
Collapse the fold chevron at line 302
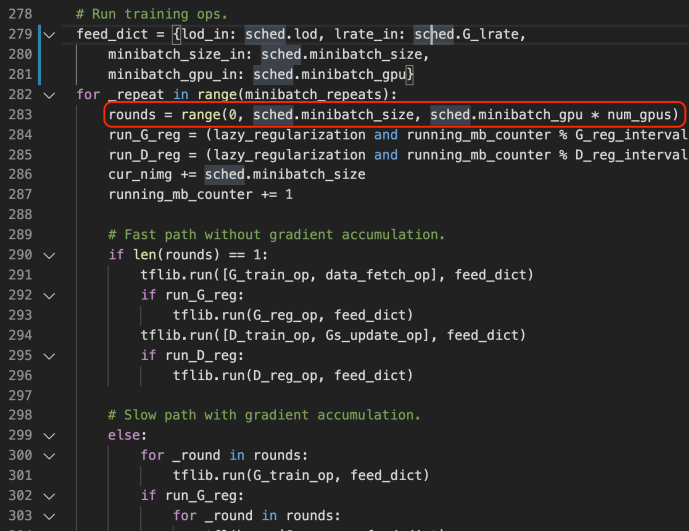[x=50, y=495]
